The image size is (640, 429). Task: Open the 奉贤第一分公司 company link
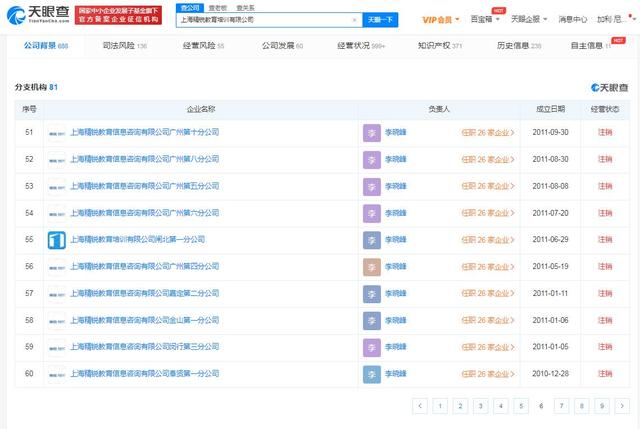(x=144, y=374)
